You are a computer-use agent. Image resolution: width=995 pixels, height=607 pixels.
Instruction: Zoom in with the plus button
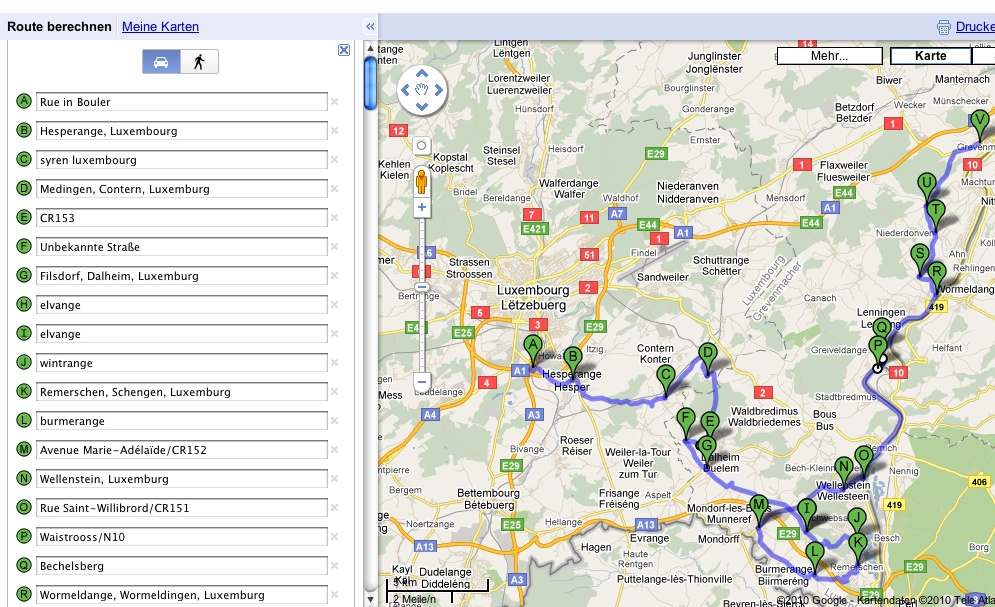pyautogui.click(x=422, y=208)
